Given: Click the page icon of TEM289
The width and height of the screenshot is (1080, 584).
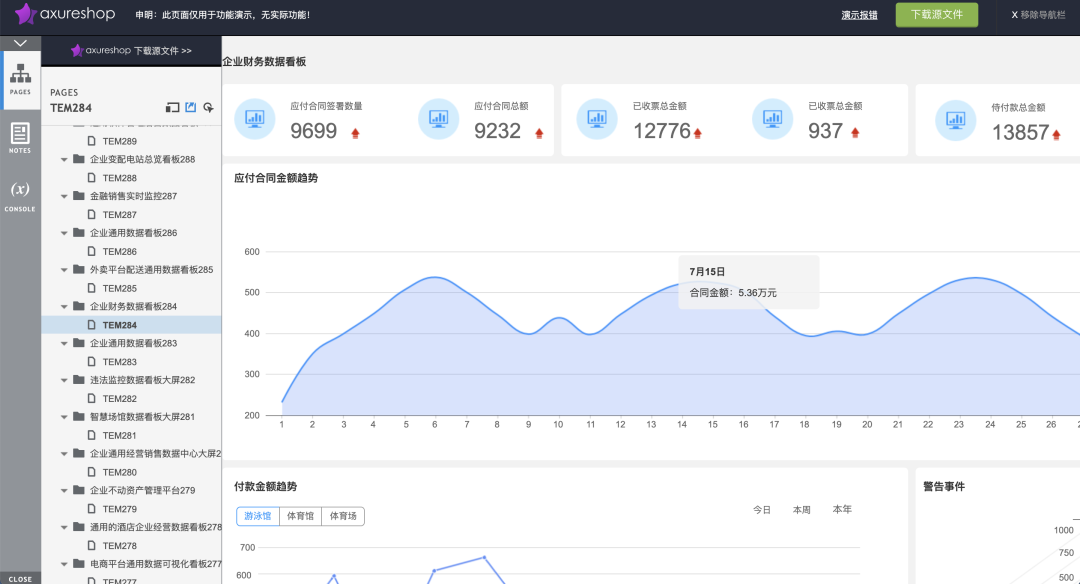Looking at the screenshot, I should tap(92, 140).
